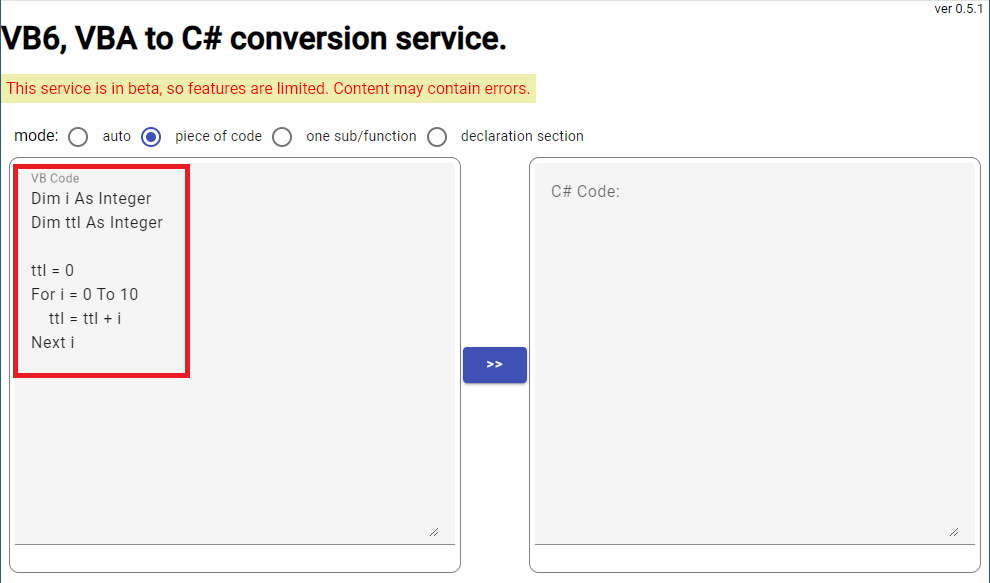Choose the one sub/function radio button
Screen dimensions: 990x583
pos(282,136)
